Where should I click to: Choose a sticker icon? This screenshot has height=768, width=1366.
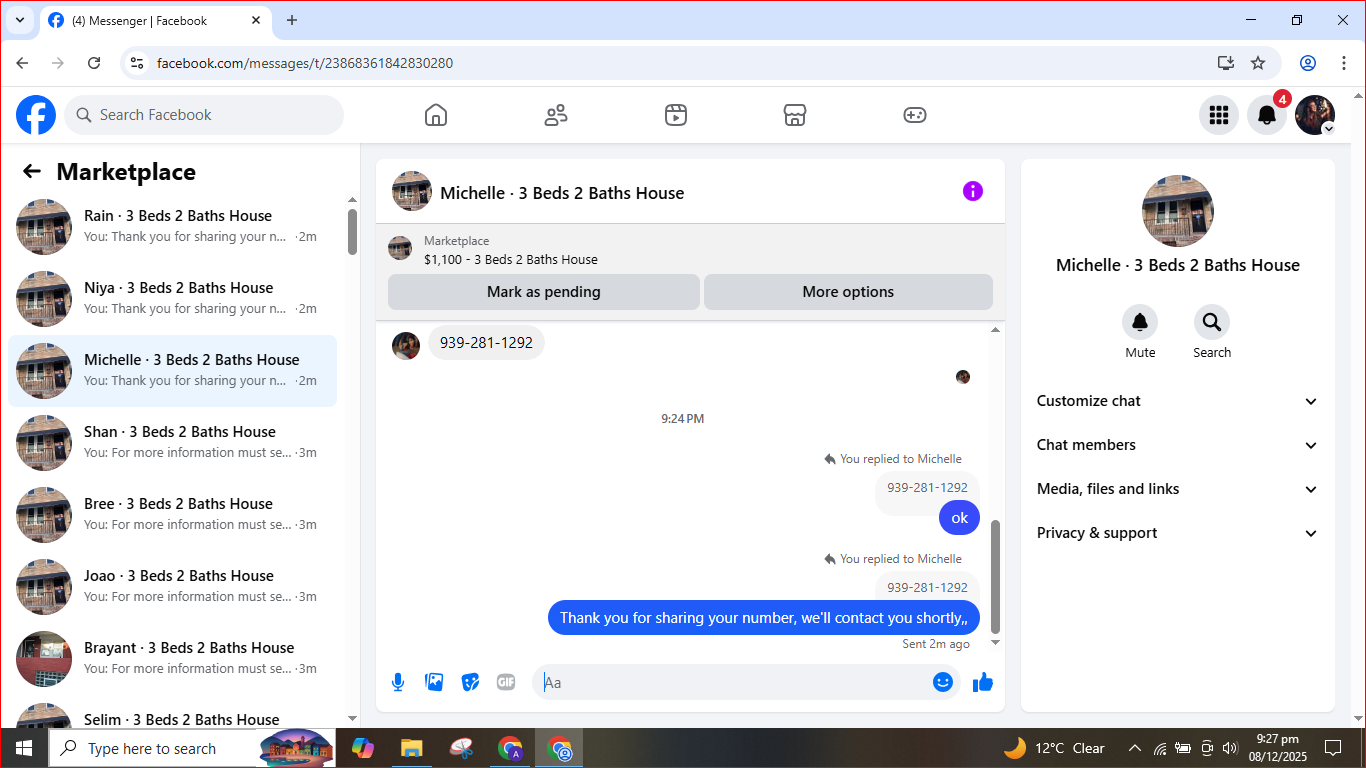click(x=470, y=682)
